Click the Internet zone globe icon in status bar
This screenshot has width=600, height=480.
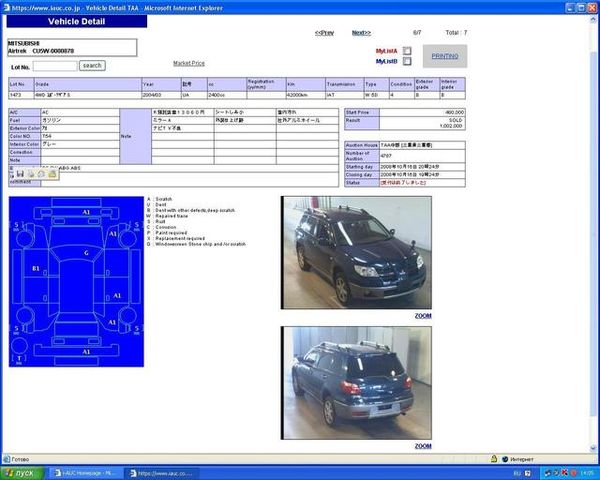pyautogui.click(x=505, y=459)
